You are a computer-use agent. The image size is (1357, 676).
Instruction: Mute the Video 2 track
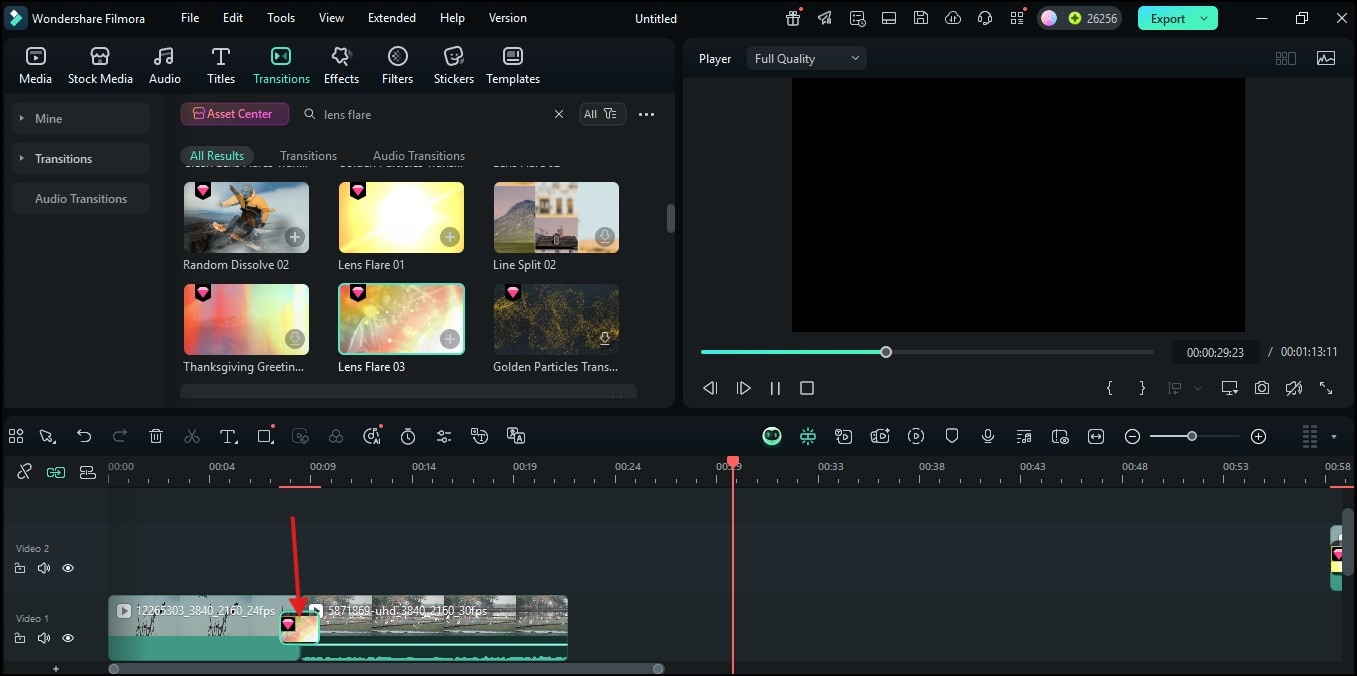point(43,568)
